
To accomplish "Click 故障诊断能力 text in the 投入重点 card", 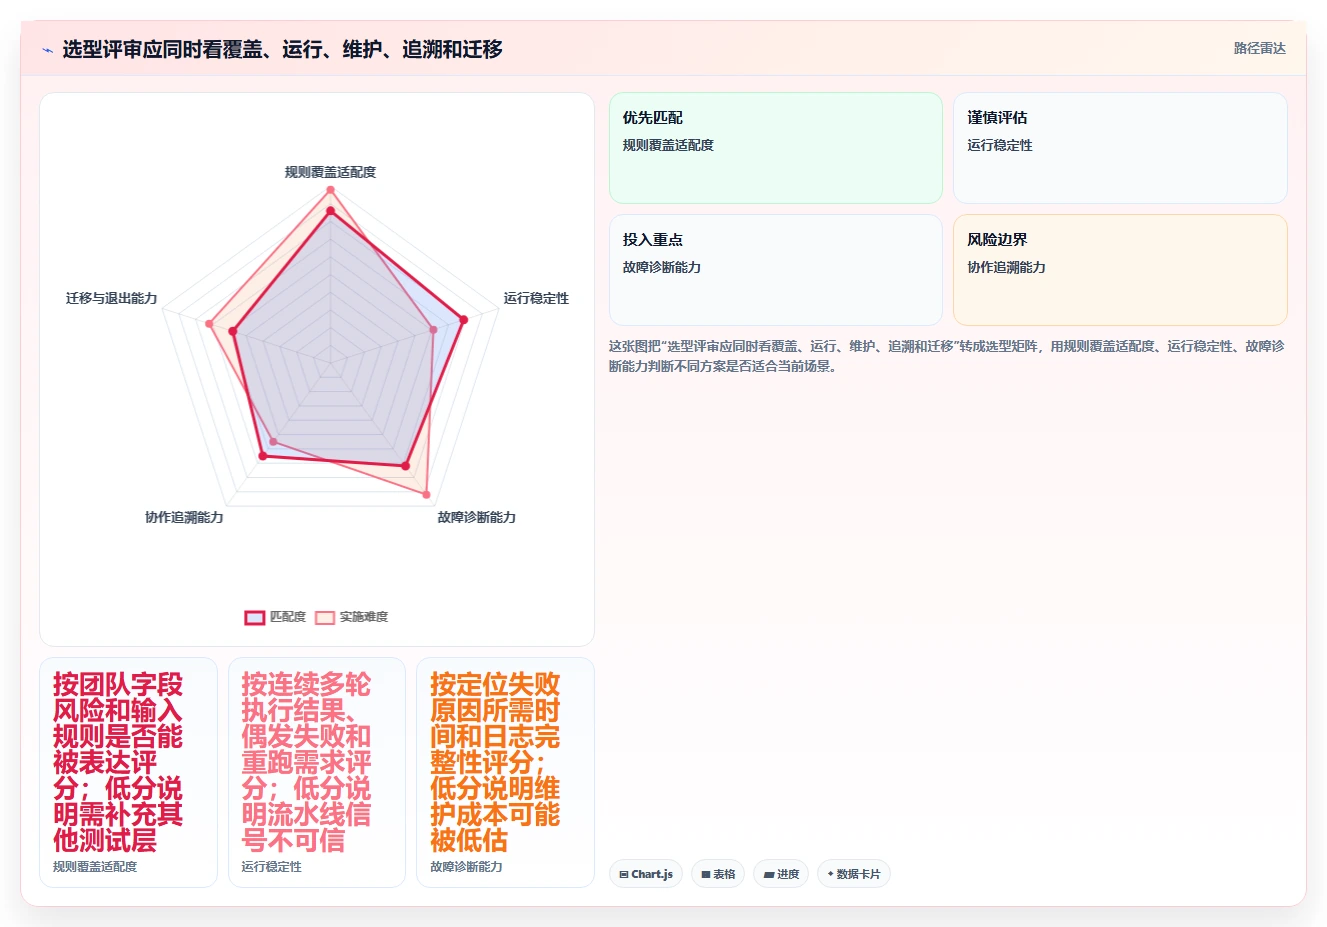I will tap(662, 267).
